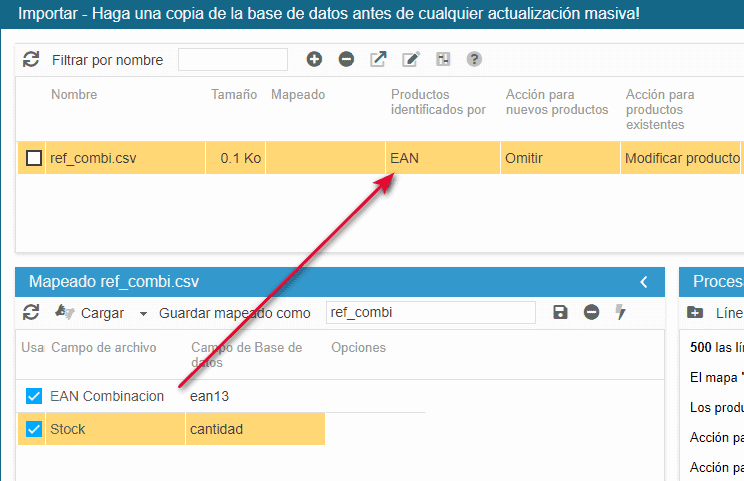Collapse the Mapeado ref_combi.csv panel
744x481 pixels.
click(644, 282)
